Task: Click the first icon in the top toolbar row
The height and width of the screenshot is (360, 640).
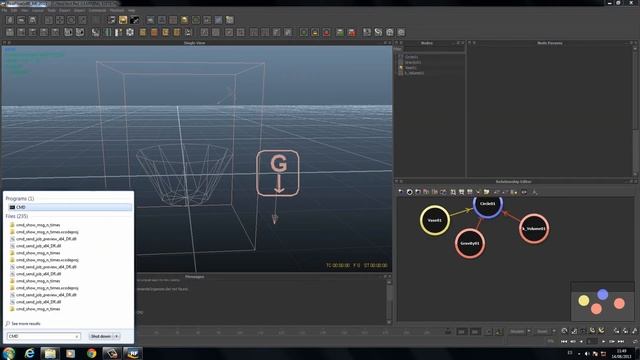Action: click(x=10, y=20)
